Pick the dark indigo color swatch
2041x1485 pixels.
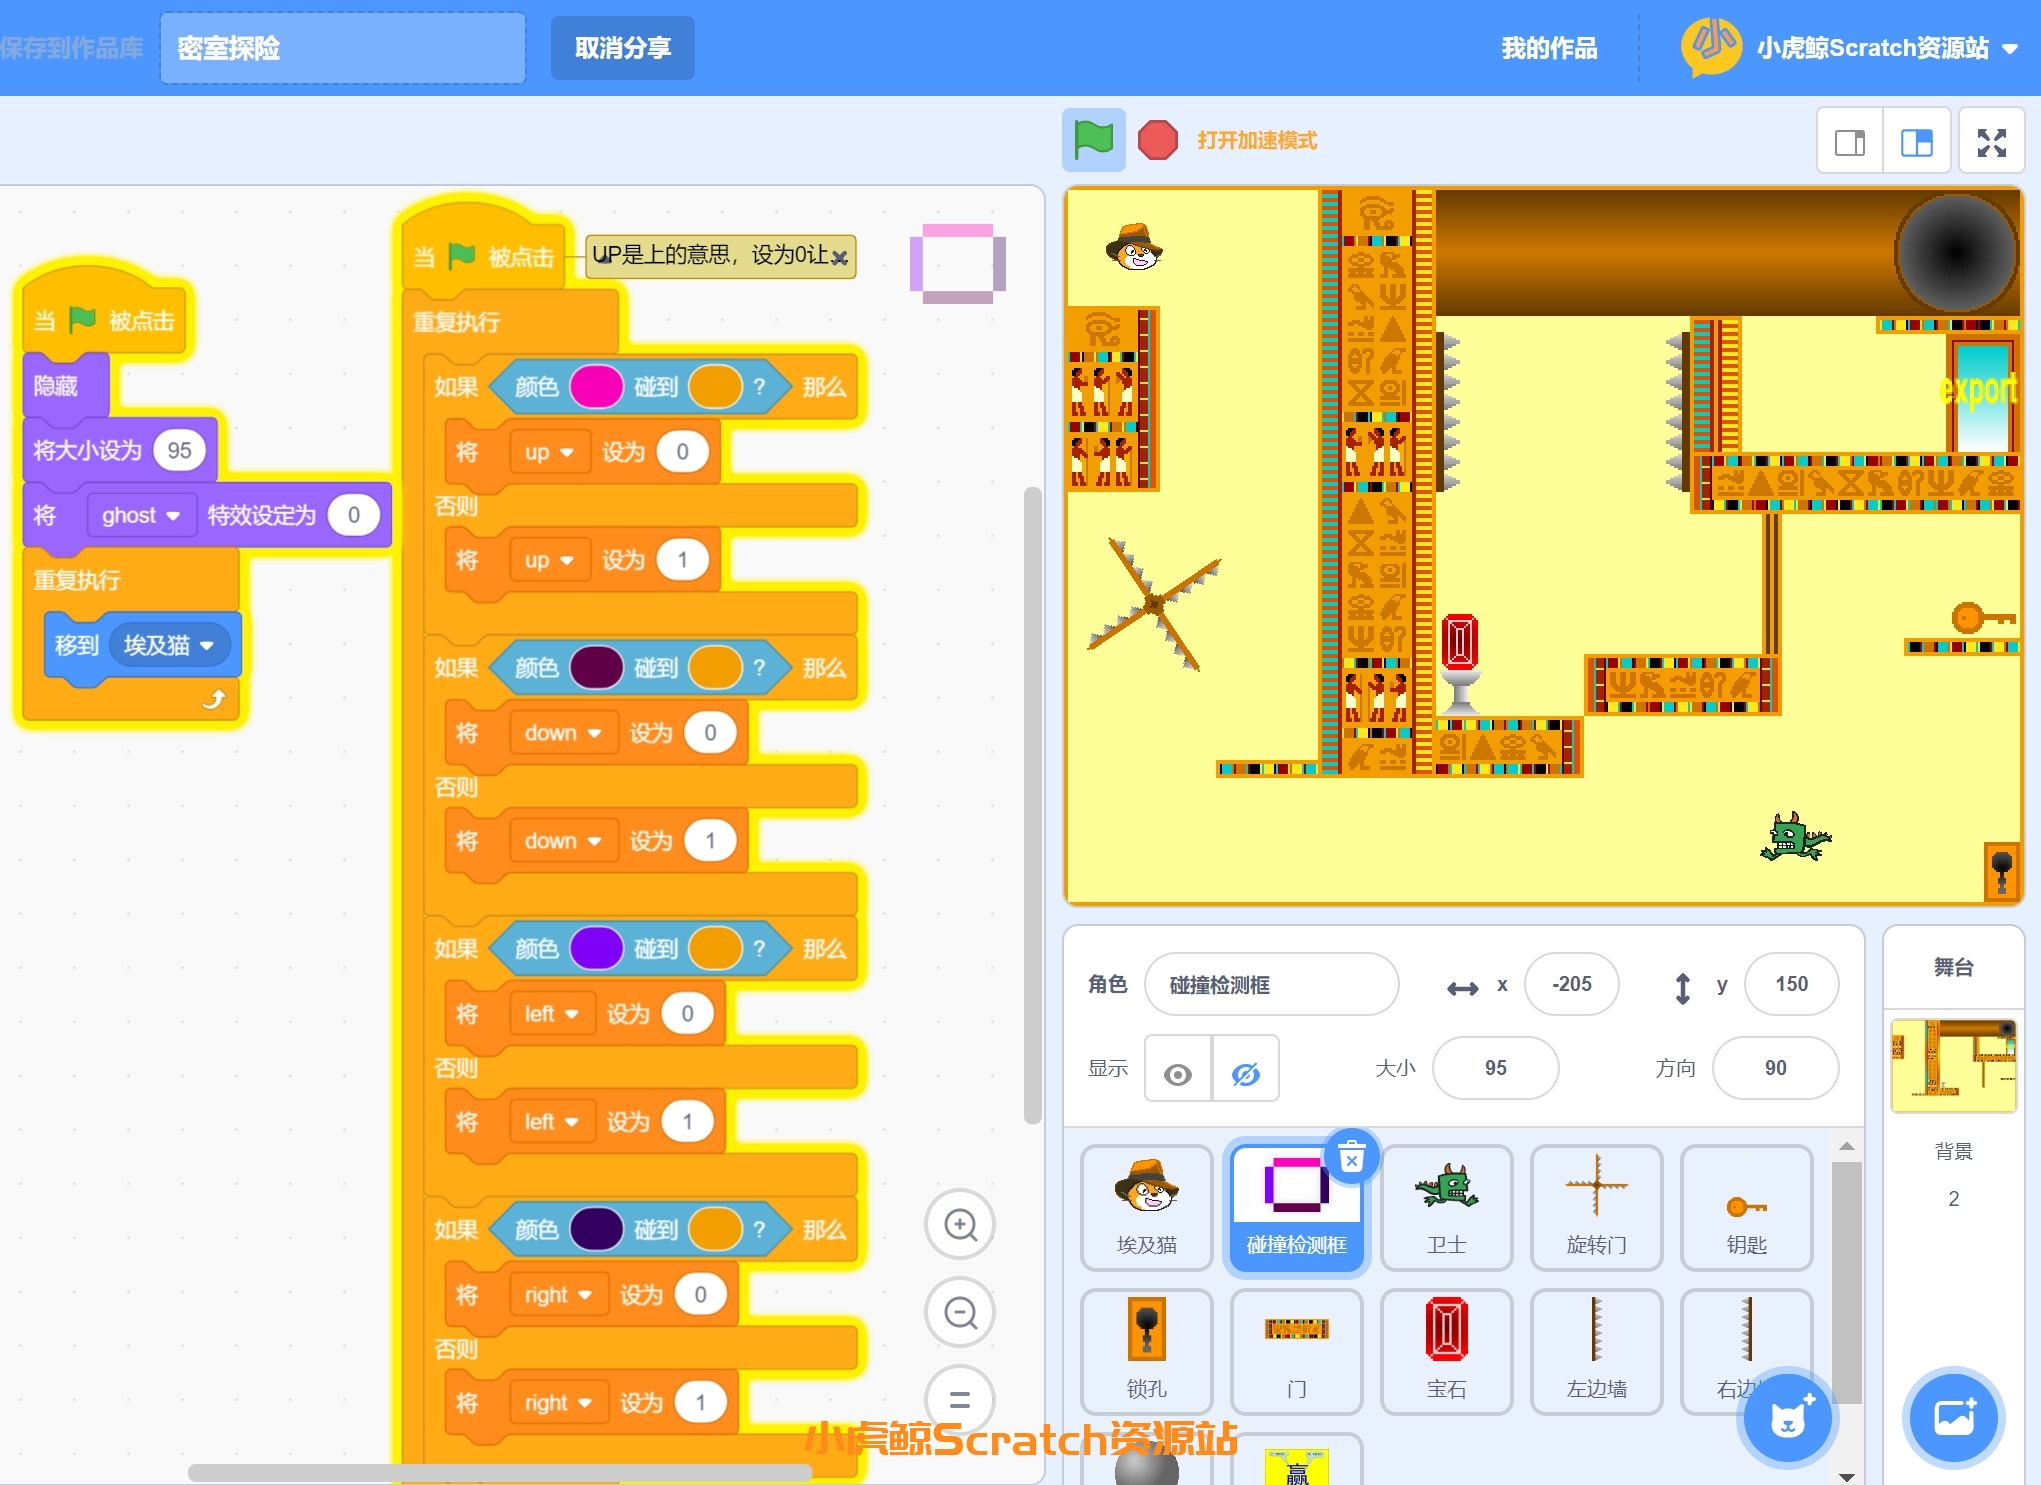[596, 1230]
